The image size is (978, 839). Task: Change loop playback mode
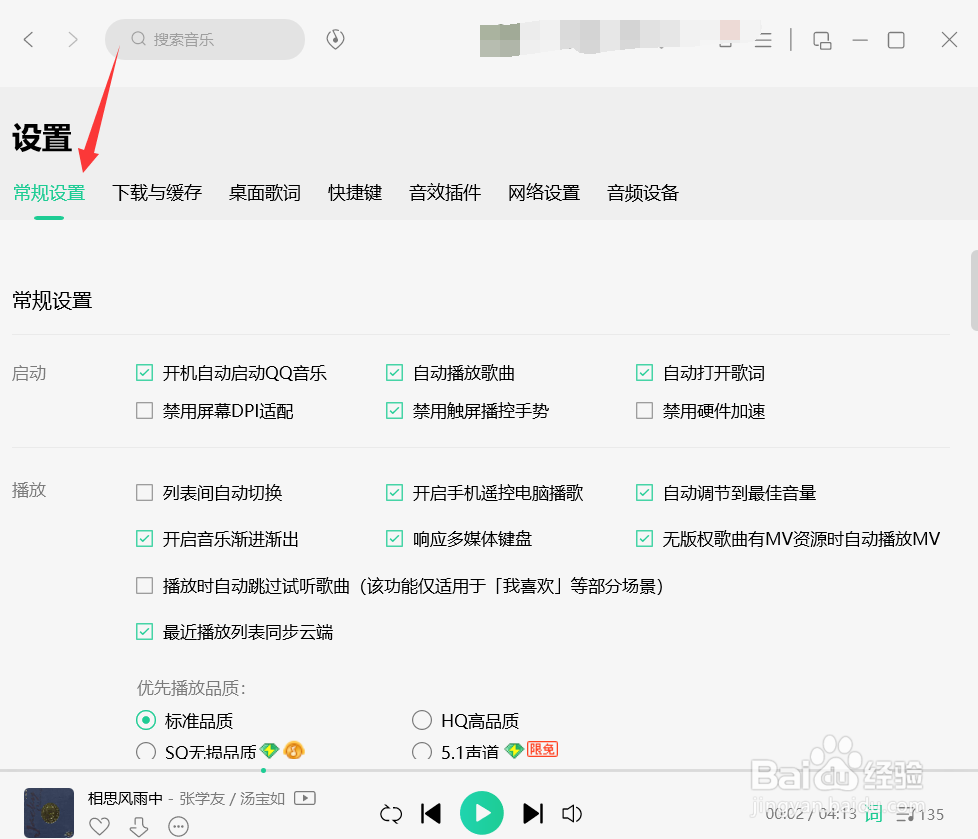pyautogui.click(x=391, y=814)
